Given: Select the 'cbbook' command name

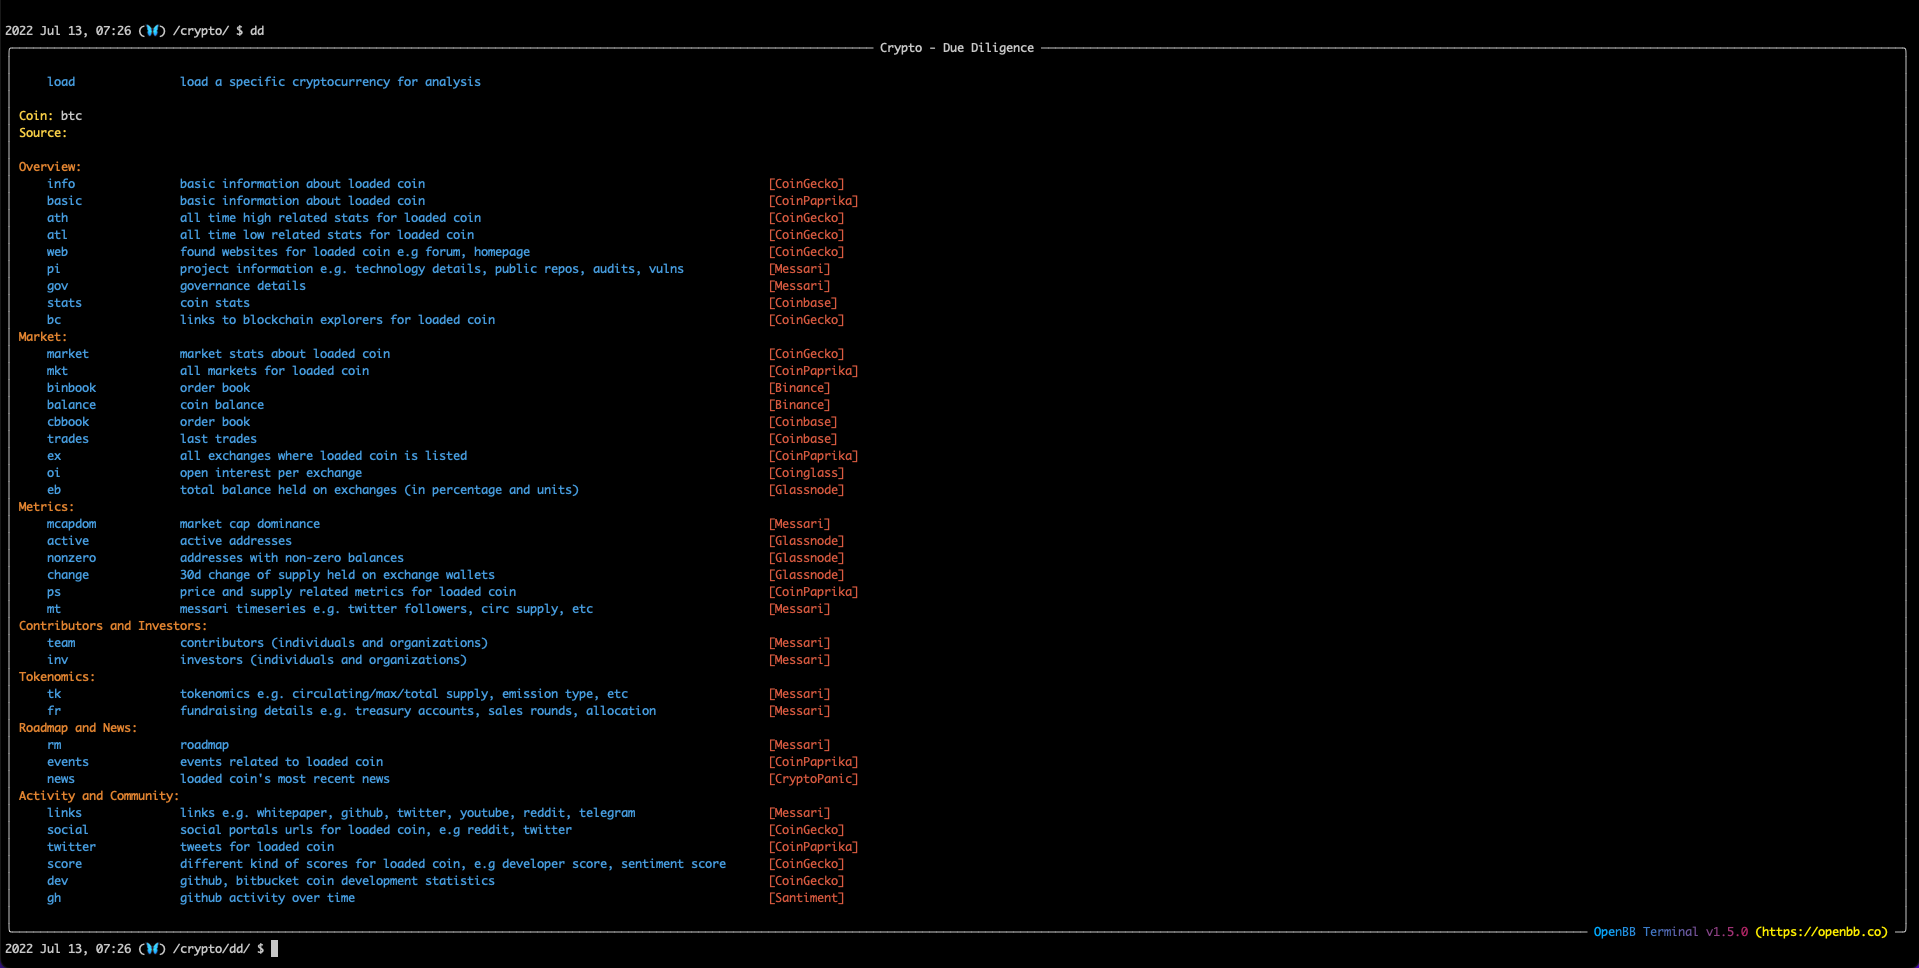Looking at the screenshot, I should [68, 422].
